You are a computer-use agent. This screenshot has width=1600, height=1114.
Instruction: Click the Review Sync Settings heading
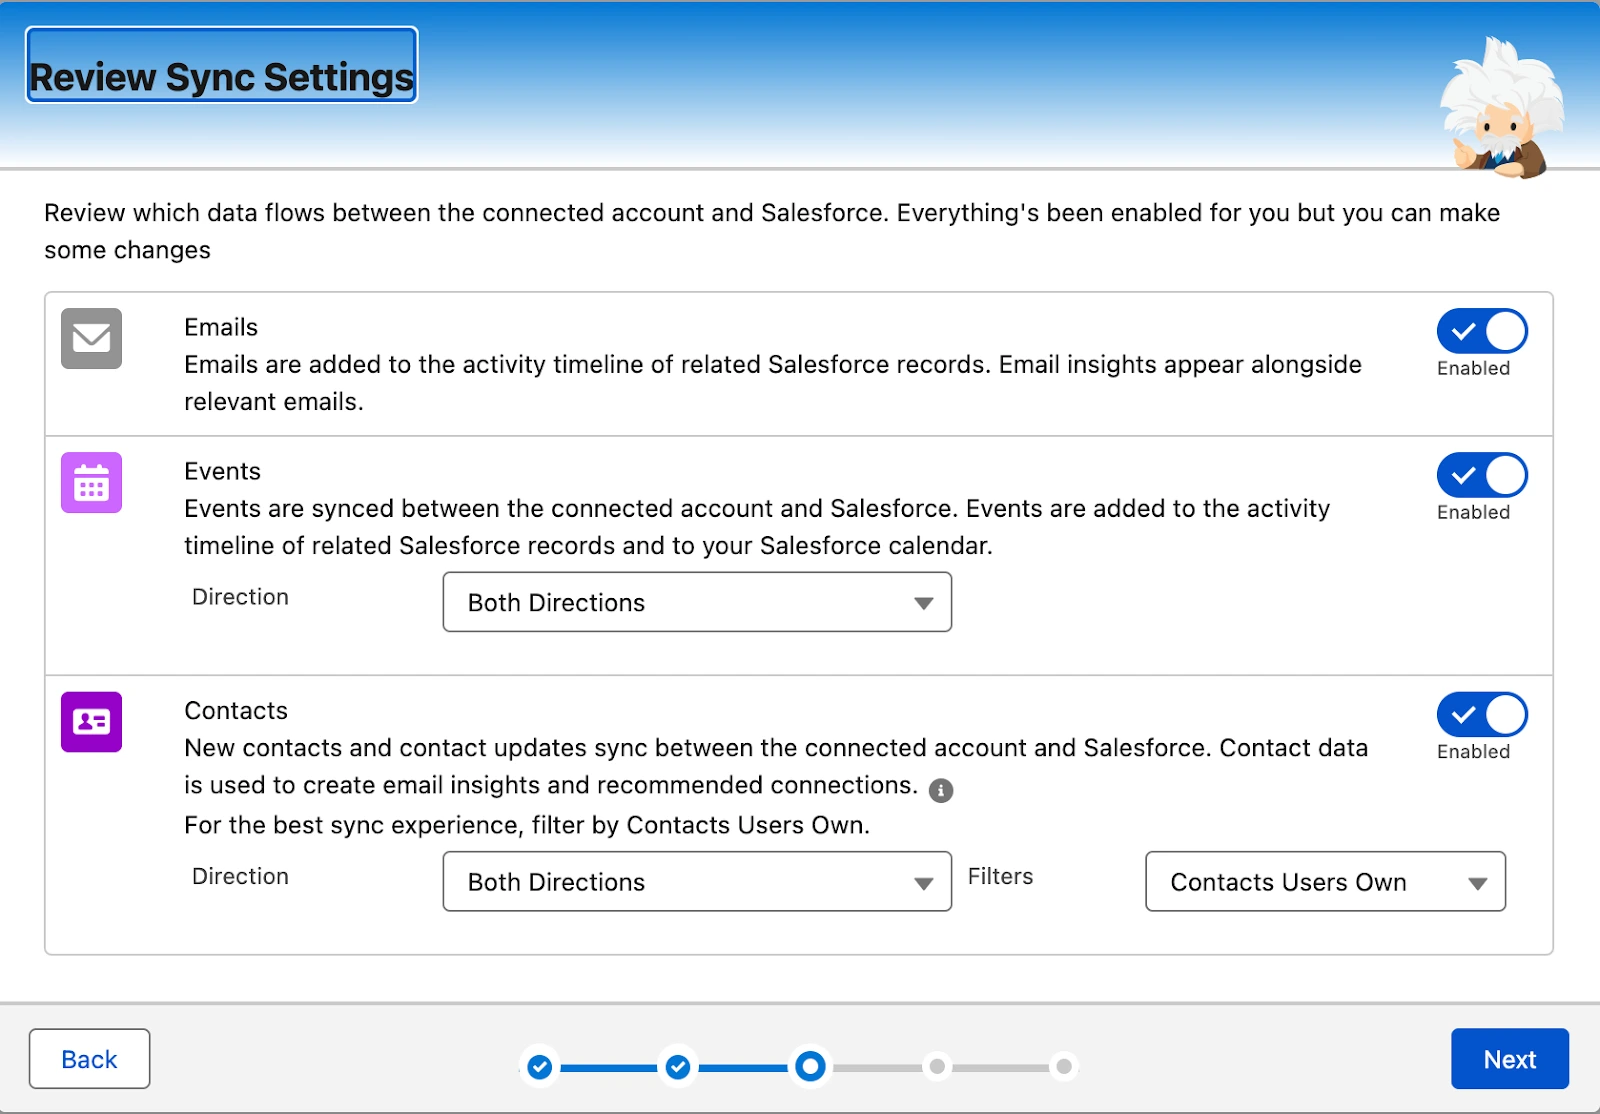221,77
